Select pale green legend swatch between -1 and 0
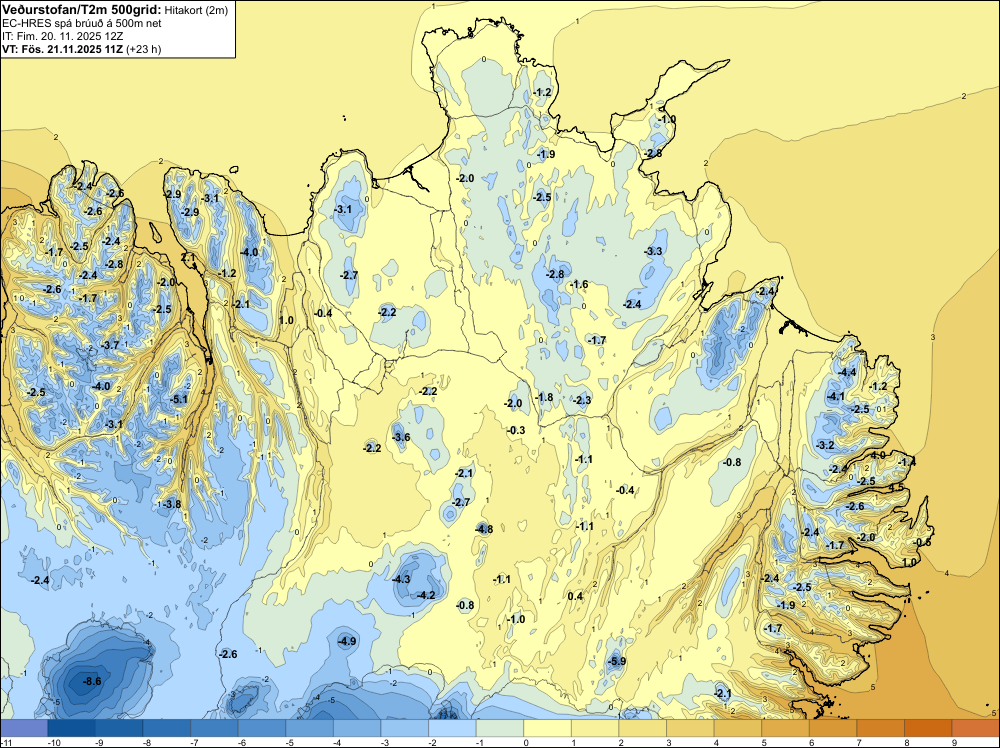 click(x=500, y=728)
